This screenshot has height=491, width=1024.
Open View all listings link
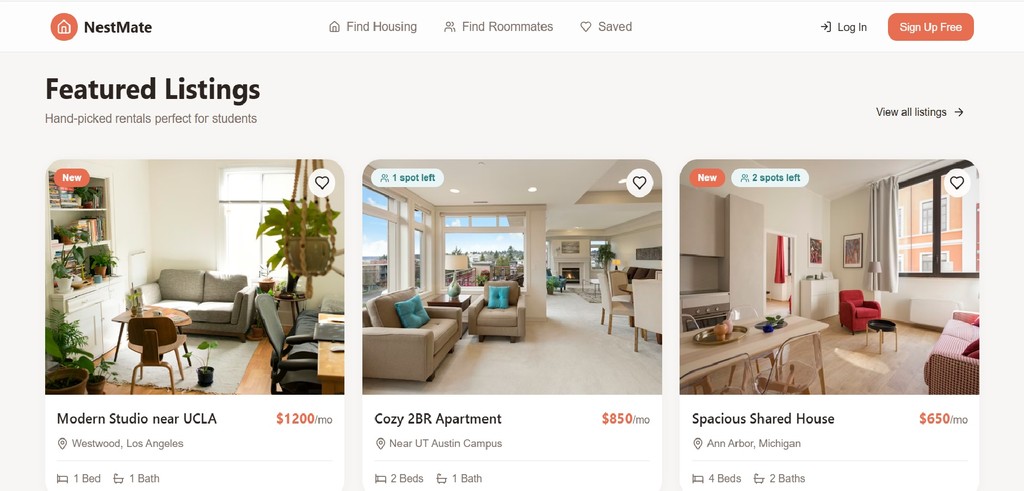click(x=920, y=112)
